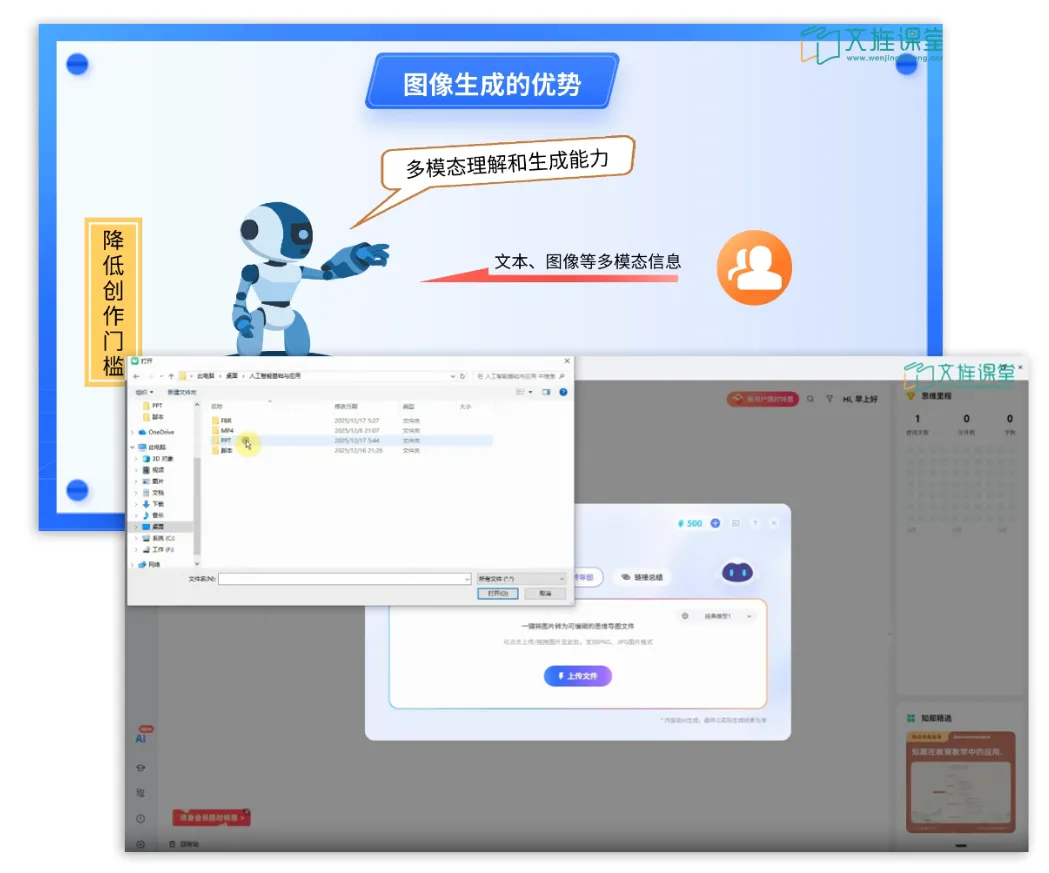Expand the 3D 对象 tree node
Screen dimensions: 1049x873
[x=137, y=459]
